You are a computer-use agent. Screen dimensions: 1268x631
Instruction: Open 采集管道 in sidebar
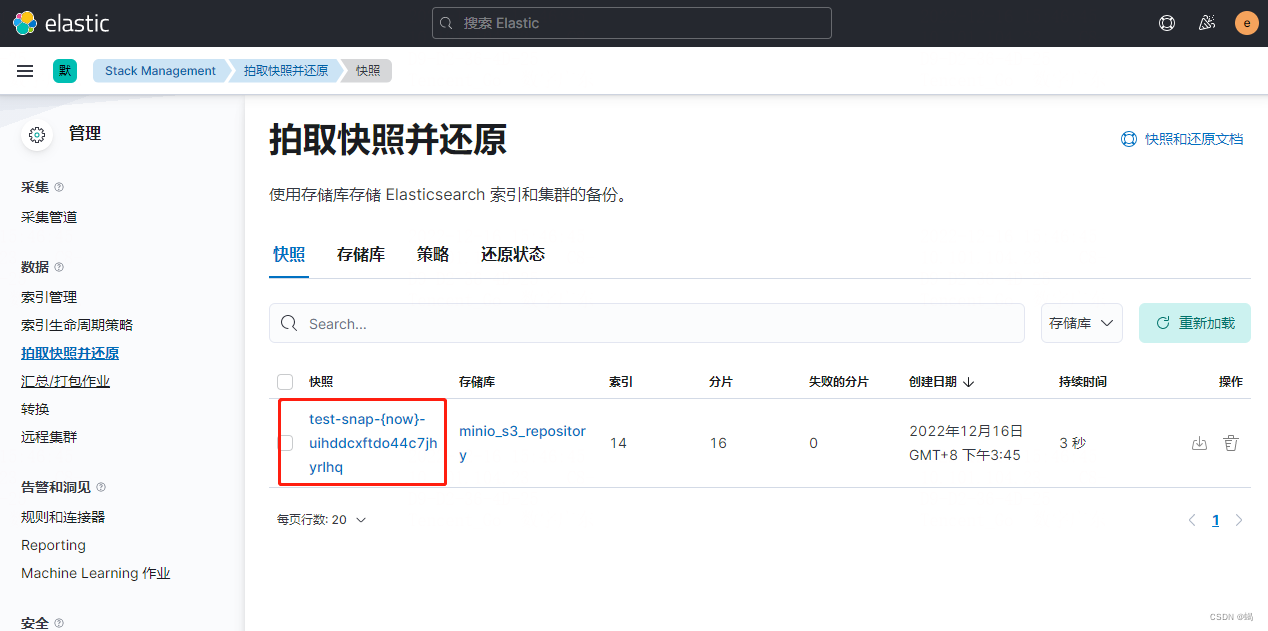(x=49, y=217)
